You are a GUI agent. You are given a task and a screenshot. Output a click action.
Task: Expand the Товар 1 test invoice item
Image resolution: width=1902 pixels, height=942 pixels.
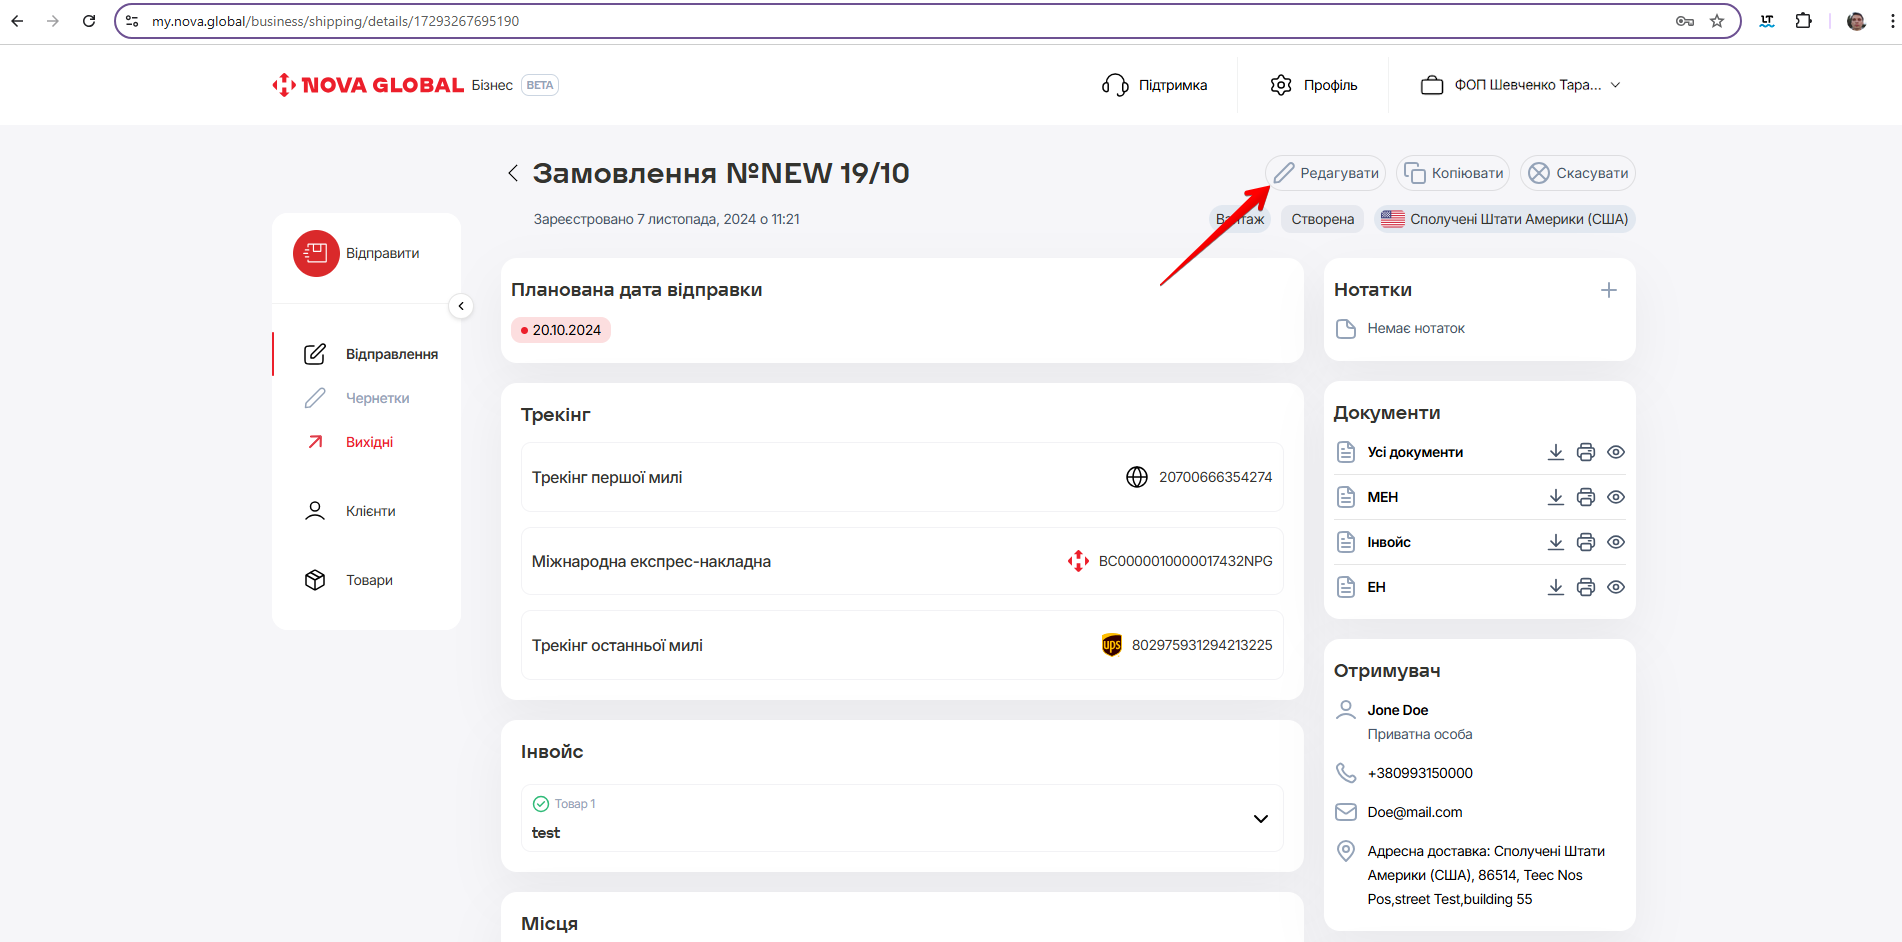1260,819
